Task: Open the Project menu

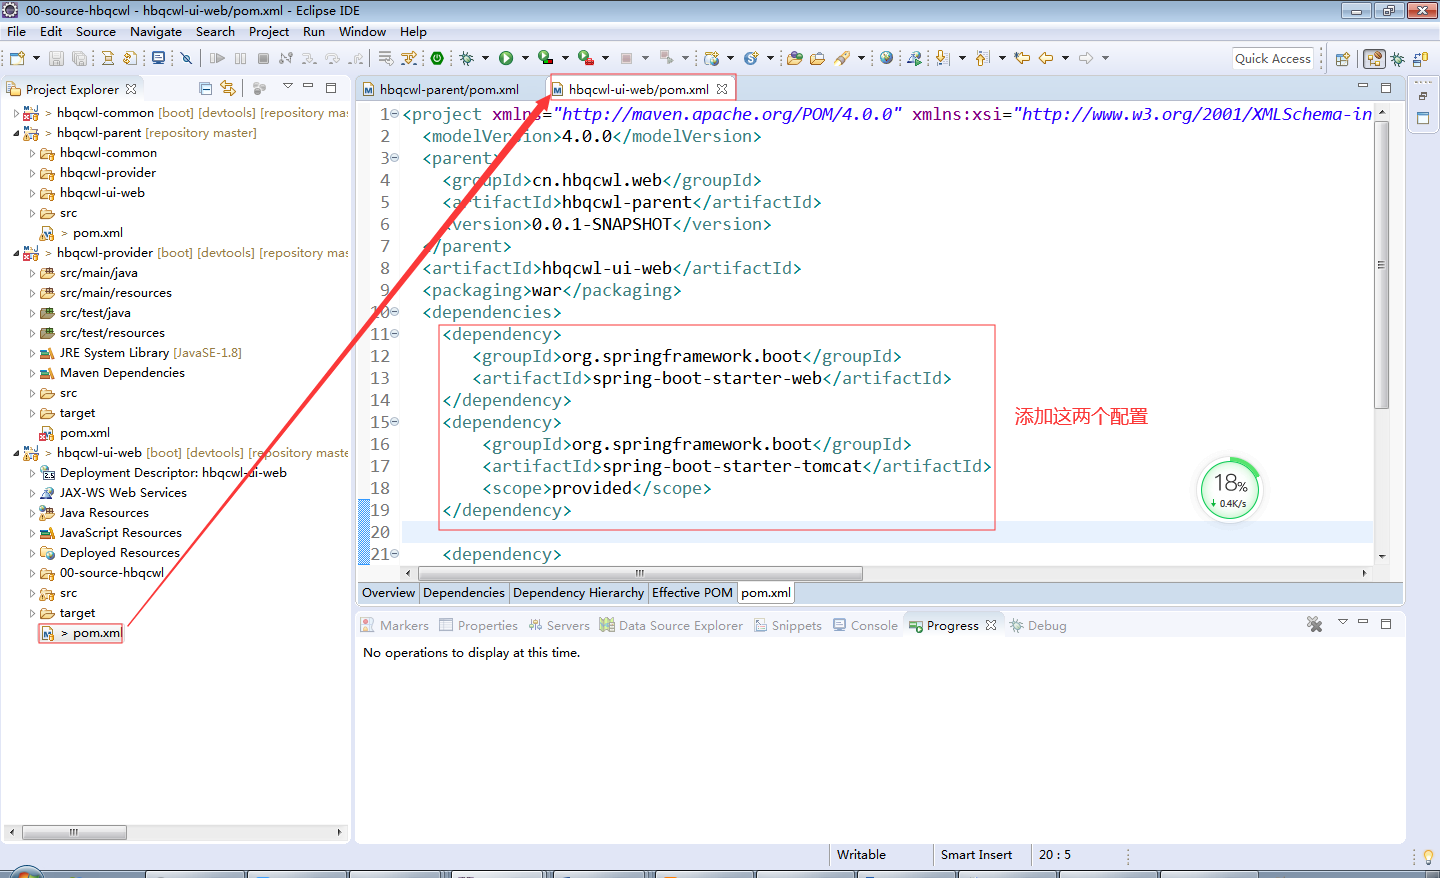Action: pos(269,31)
